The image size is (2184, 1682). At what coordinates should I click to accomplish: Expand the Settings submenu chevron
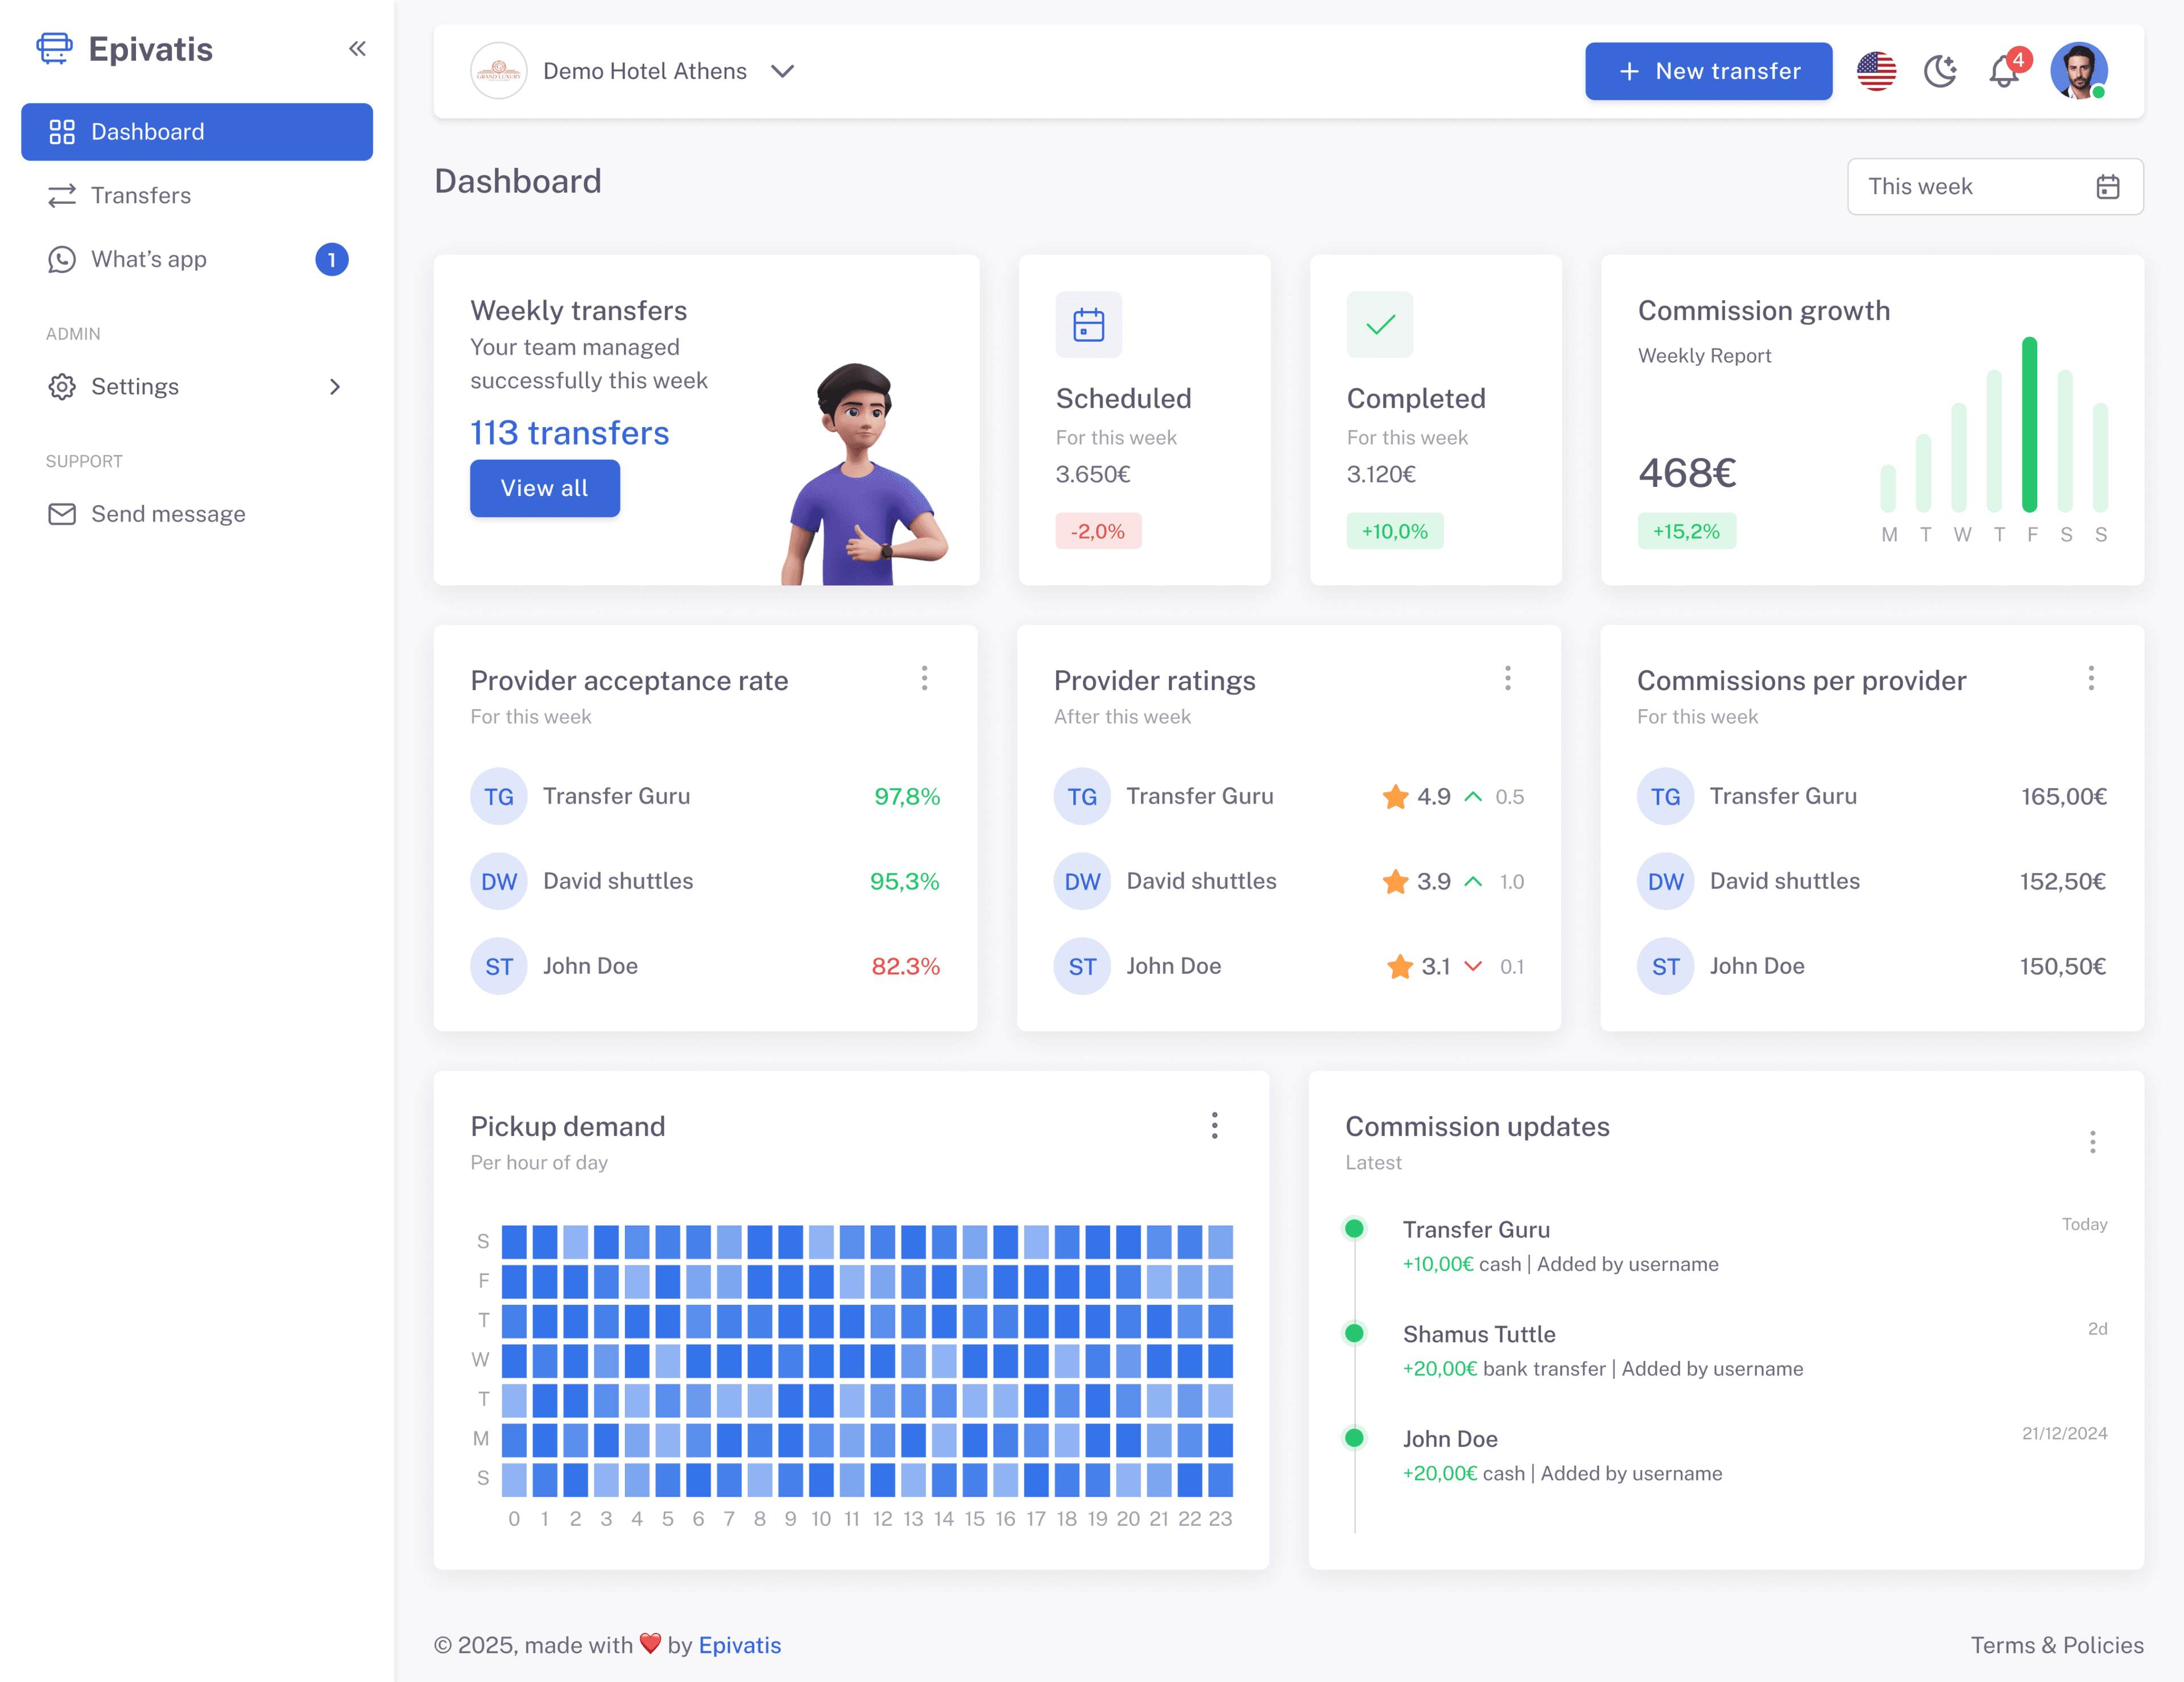(x=335, y=387)
